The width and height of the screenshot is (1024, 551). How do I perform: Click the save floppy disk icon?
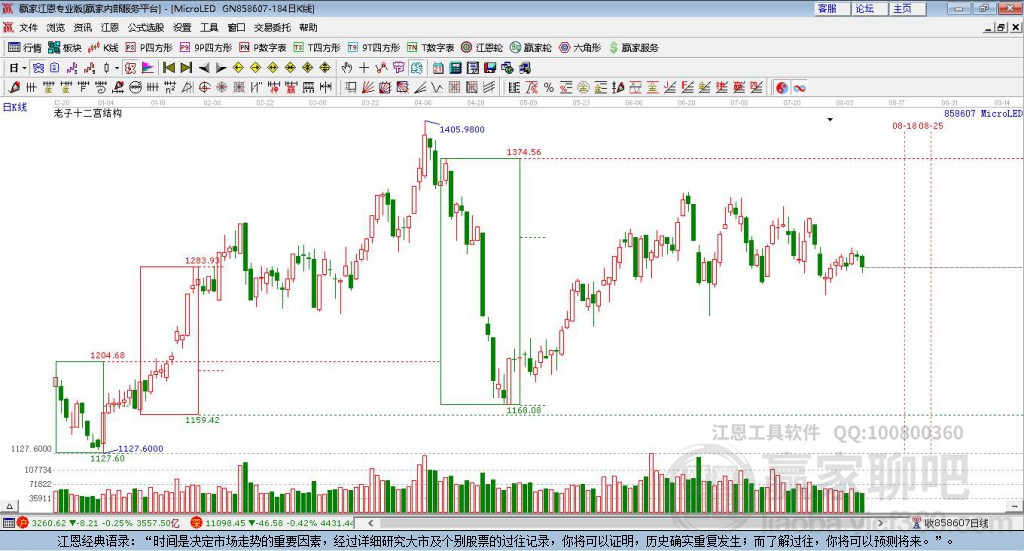click(490, 68)
